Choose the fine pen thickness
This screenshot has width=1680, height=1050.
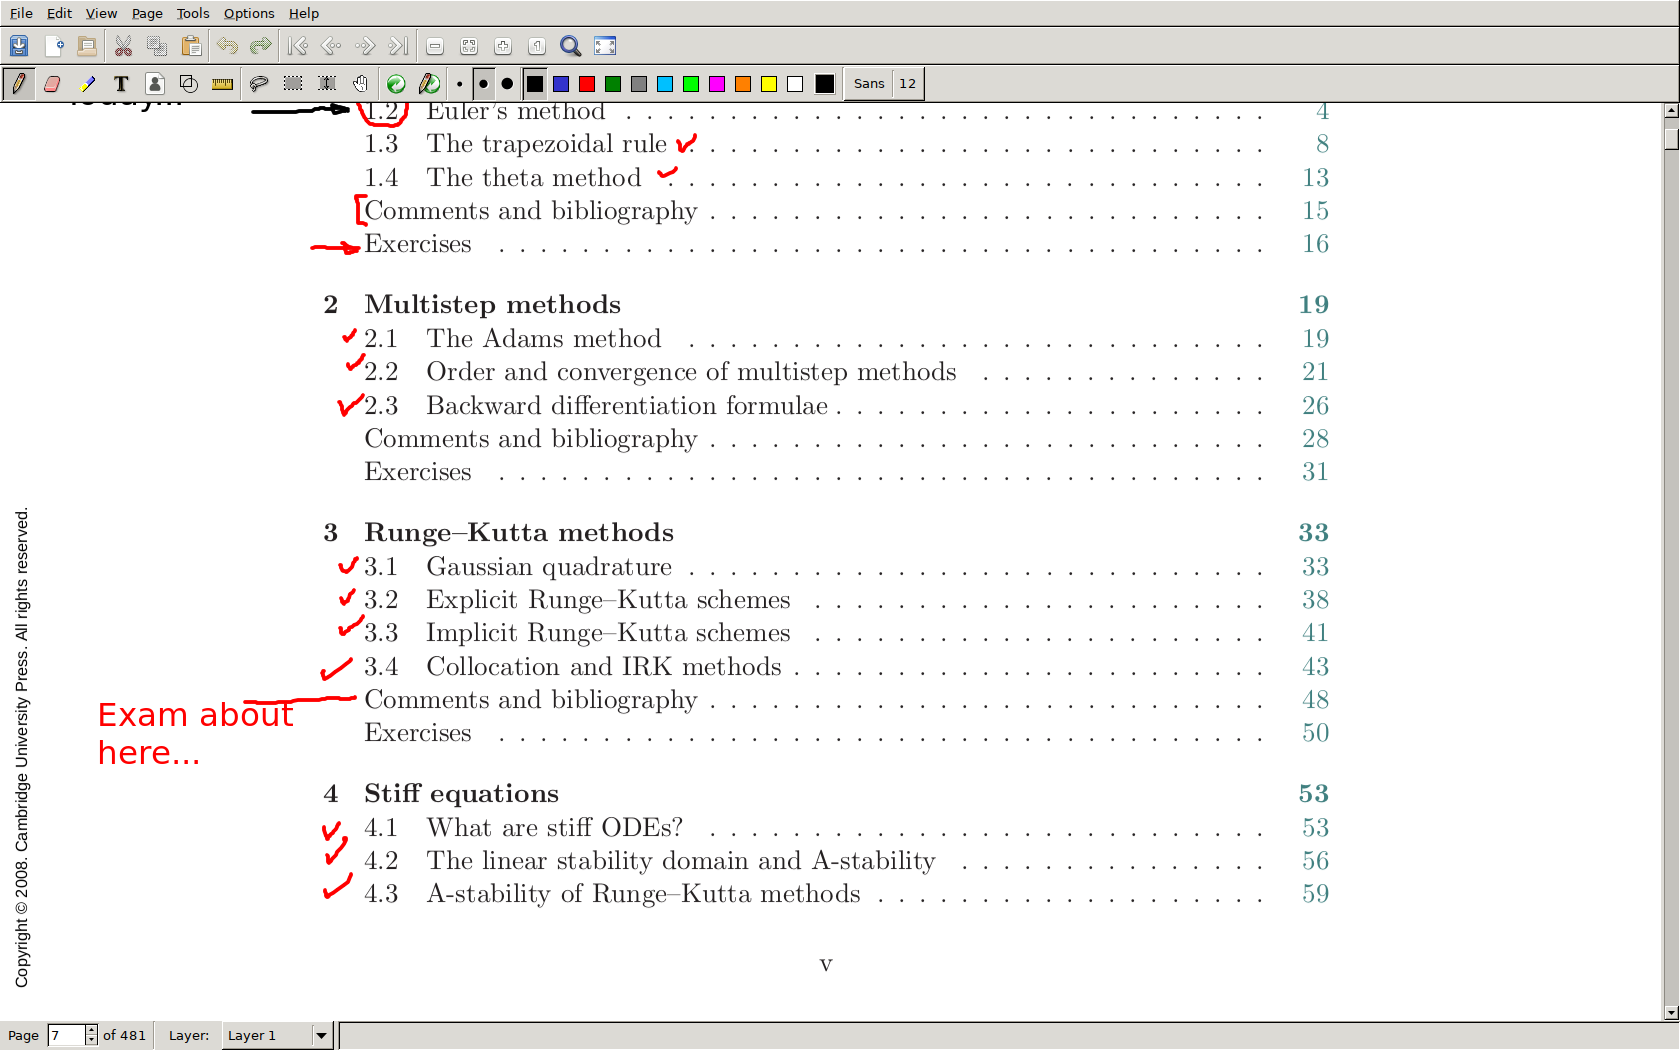pos(459,84)
